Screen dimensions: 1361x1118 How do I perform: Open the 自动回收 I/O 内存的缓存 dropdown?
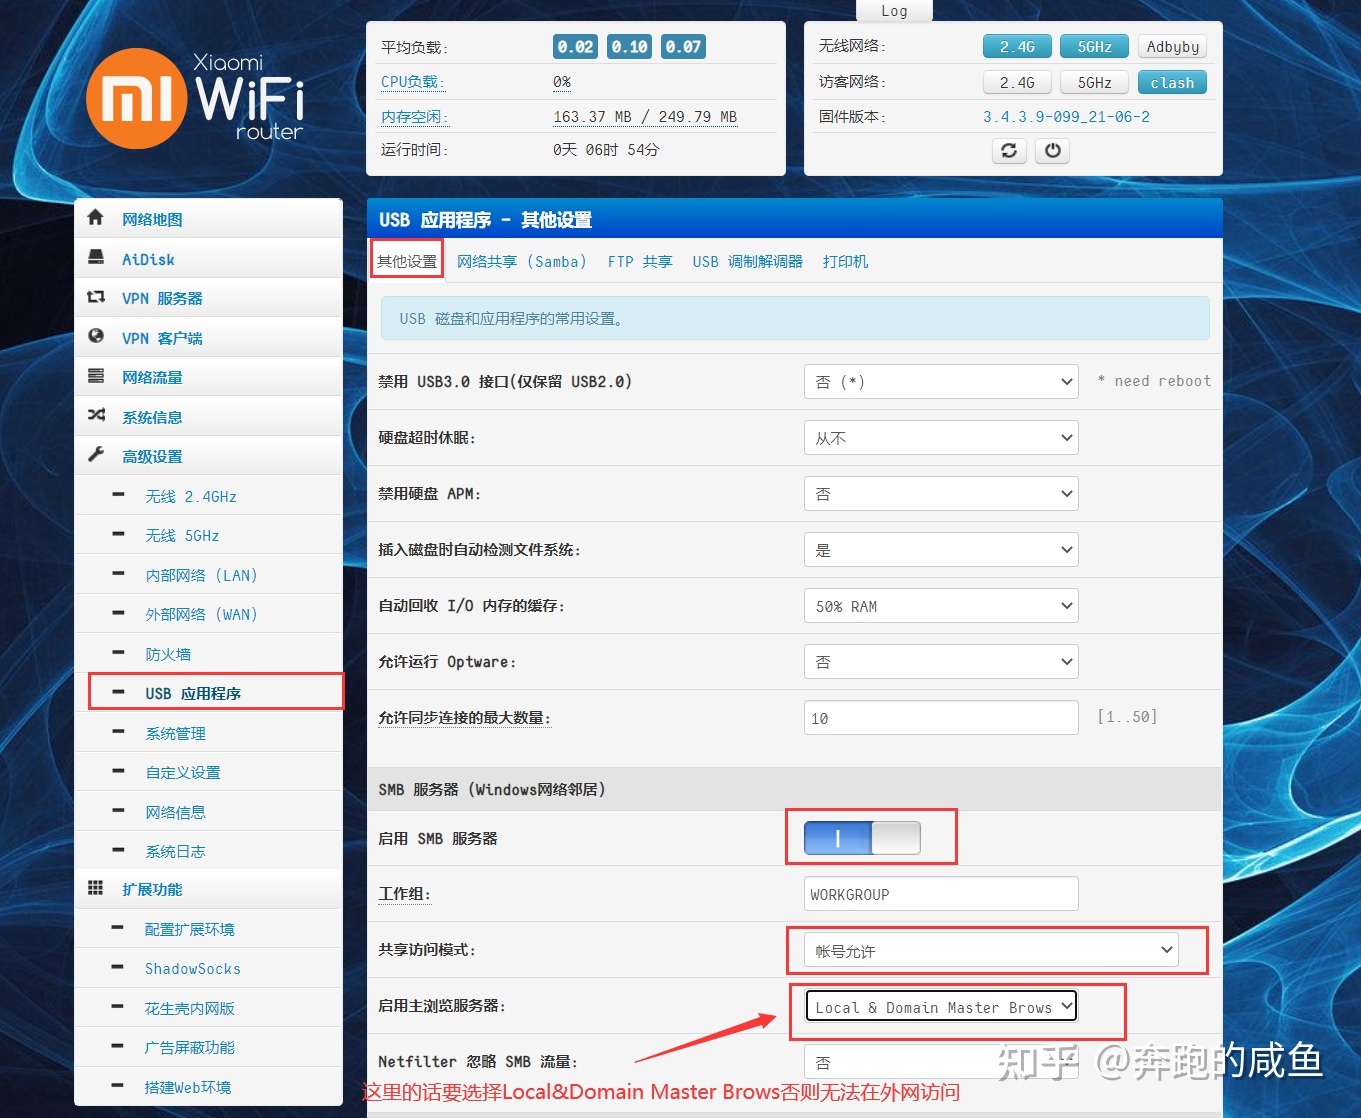click(x=941, y=605)
